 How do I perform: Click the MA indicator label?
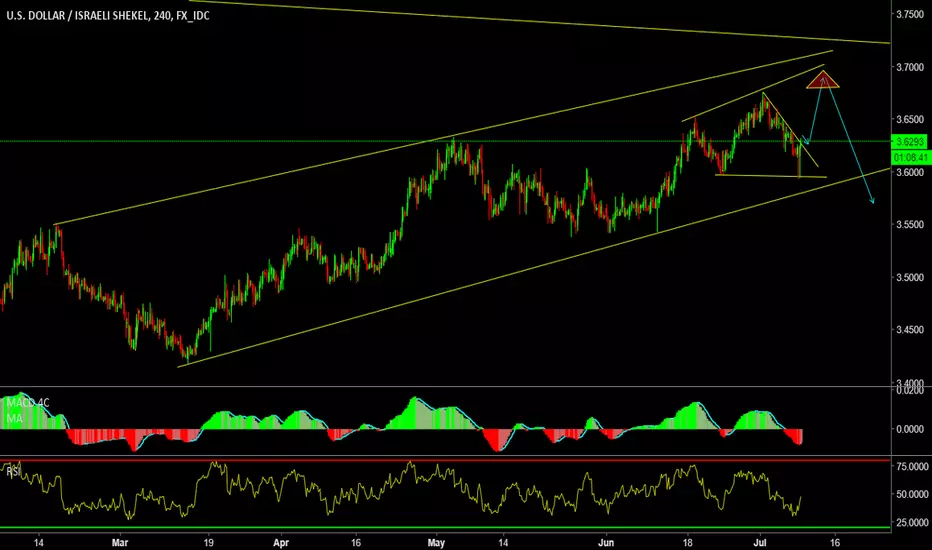pyautogui.click(x=14, y=419)
